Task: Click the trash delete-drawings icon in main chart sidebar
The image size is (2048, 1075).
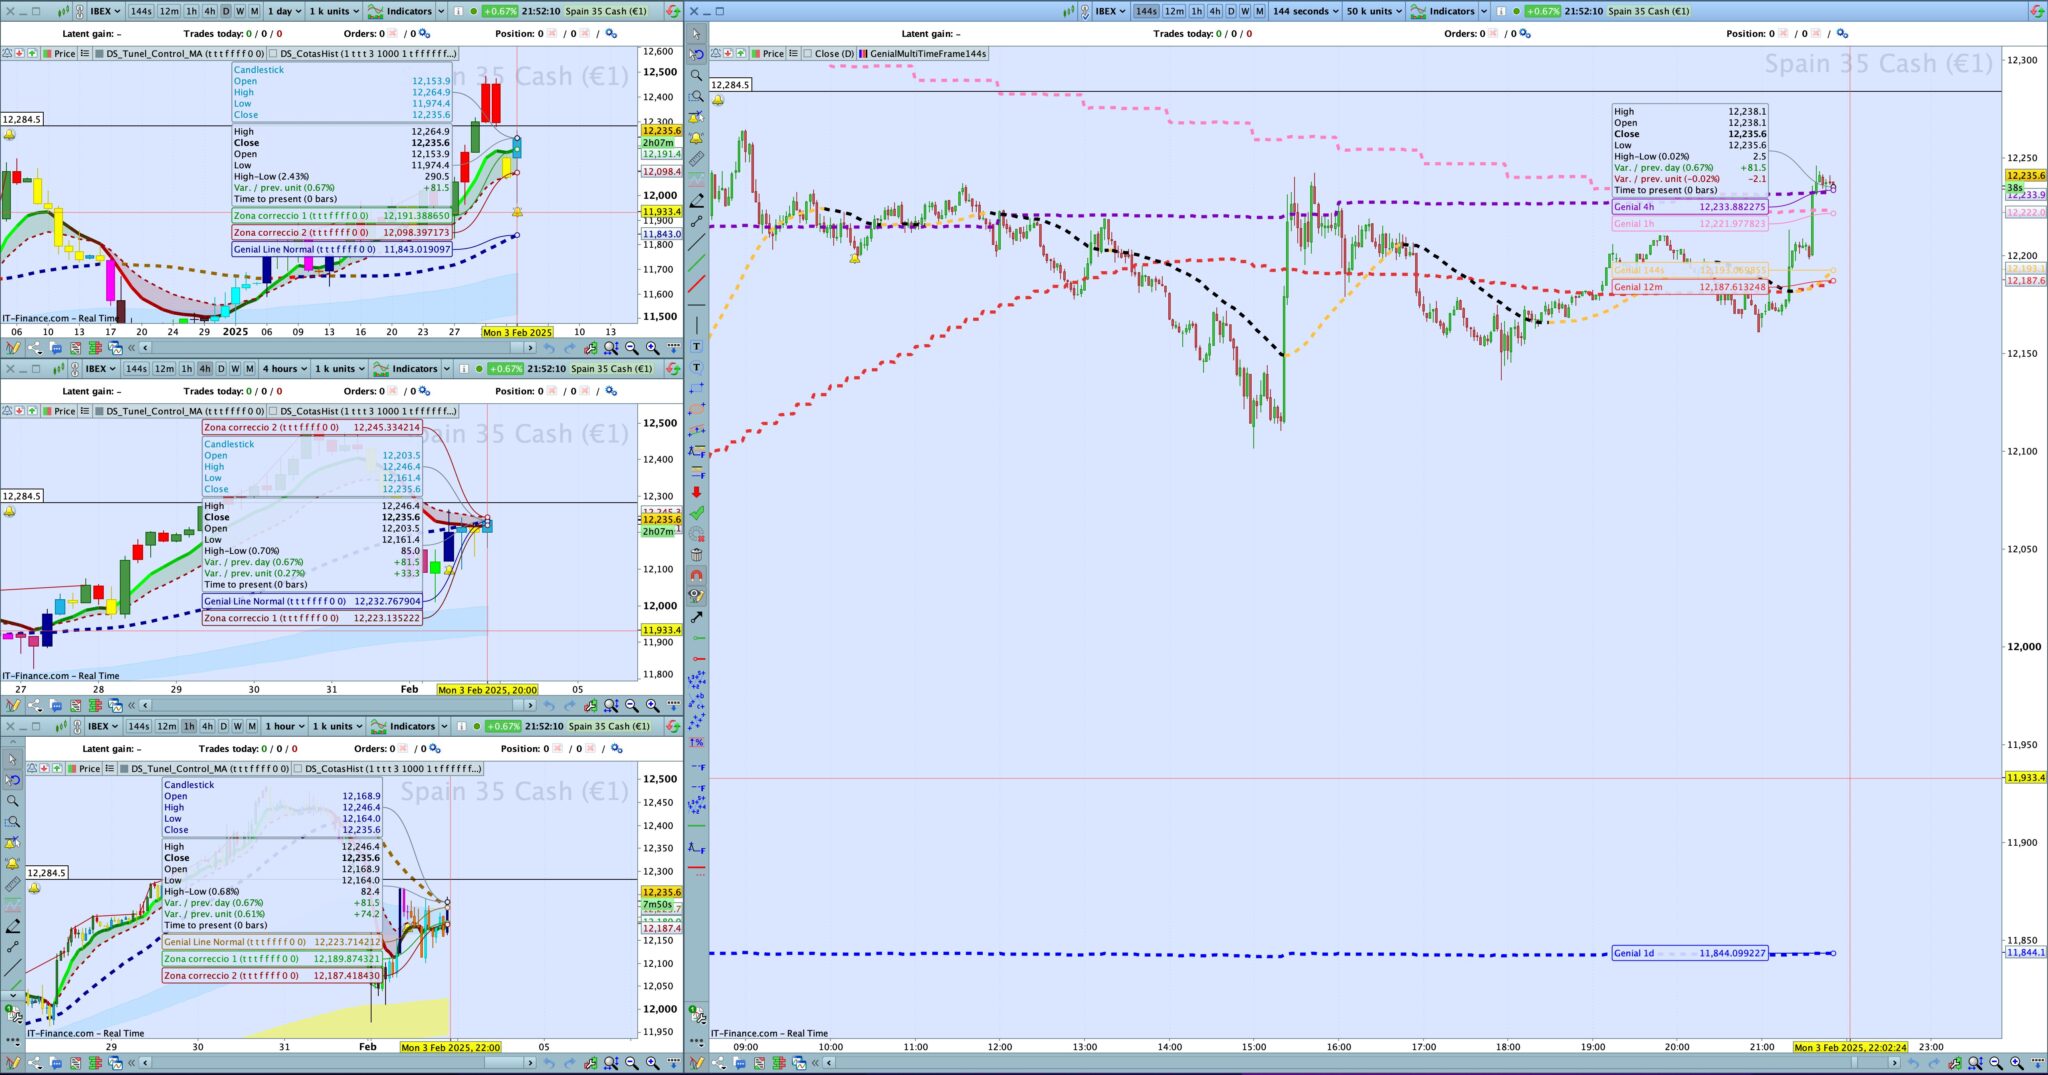Action: pyautogui.click(x=696, y=554)
